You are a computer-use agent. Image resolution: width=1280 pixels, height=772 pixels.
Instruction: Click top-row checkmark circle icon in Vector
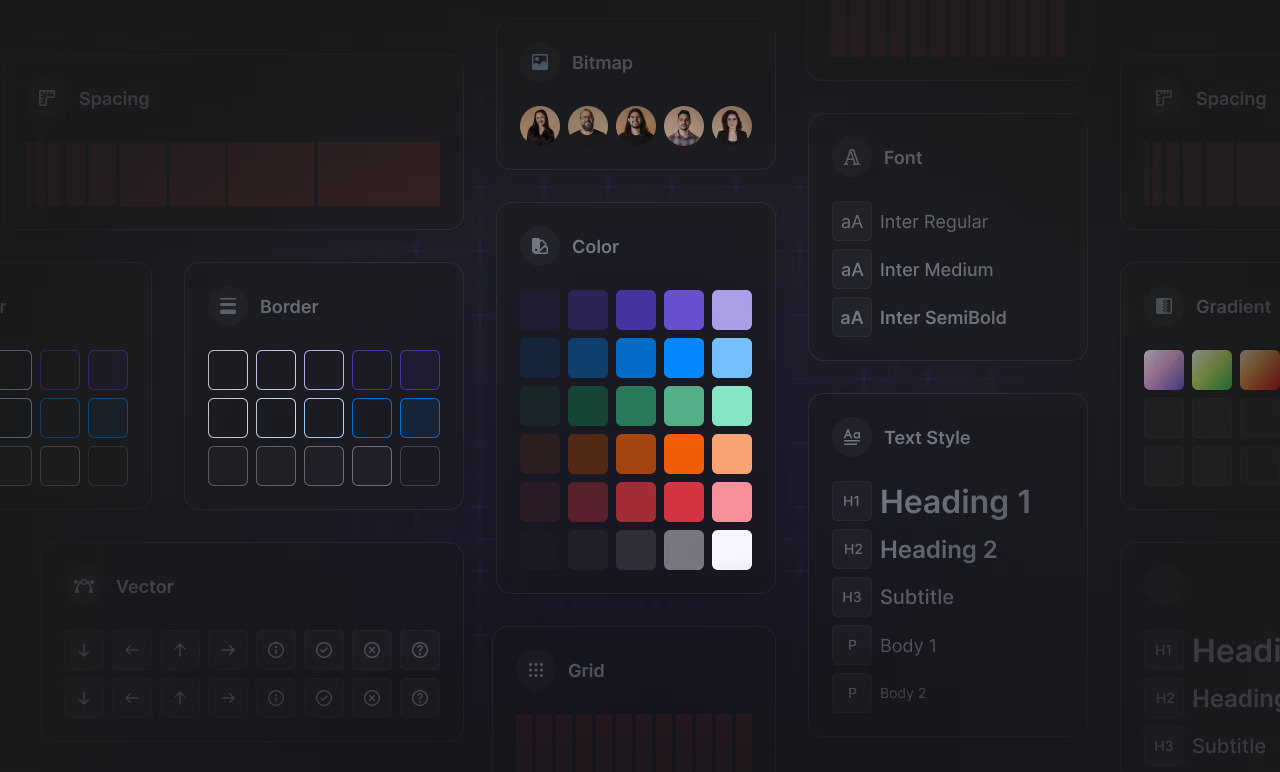pyautogui.click(x=324, y=650)
